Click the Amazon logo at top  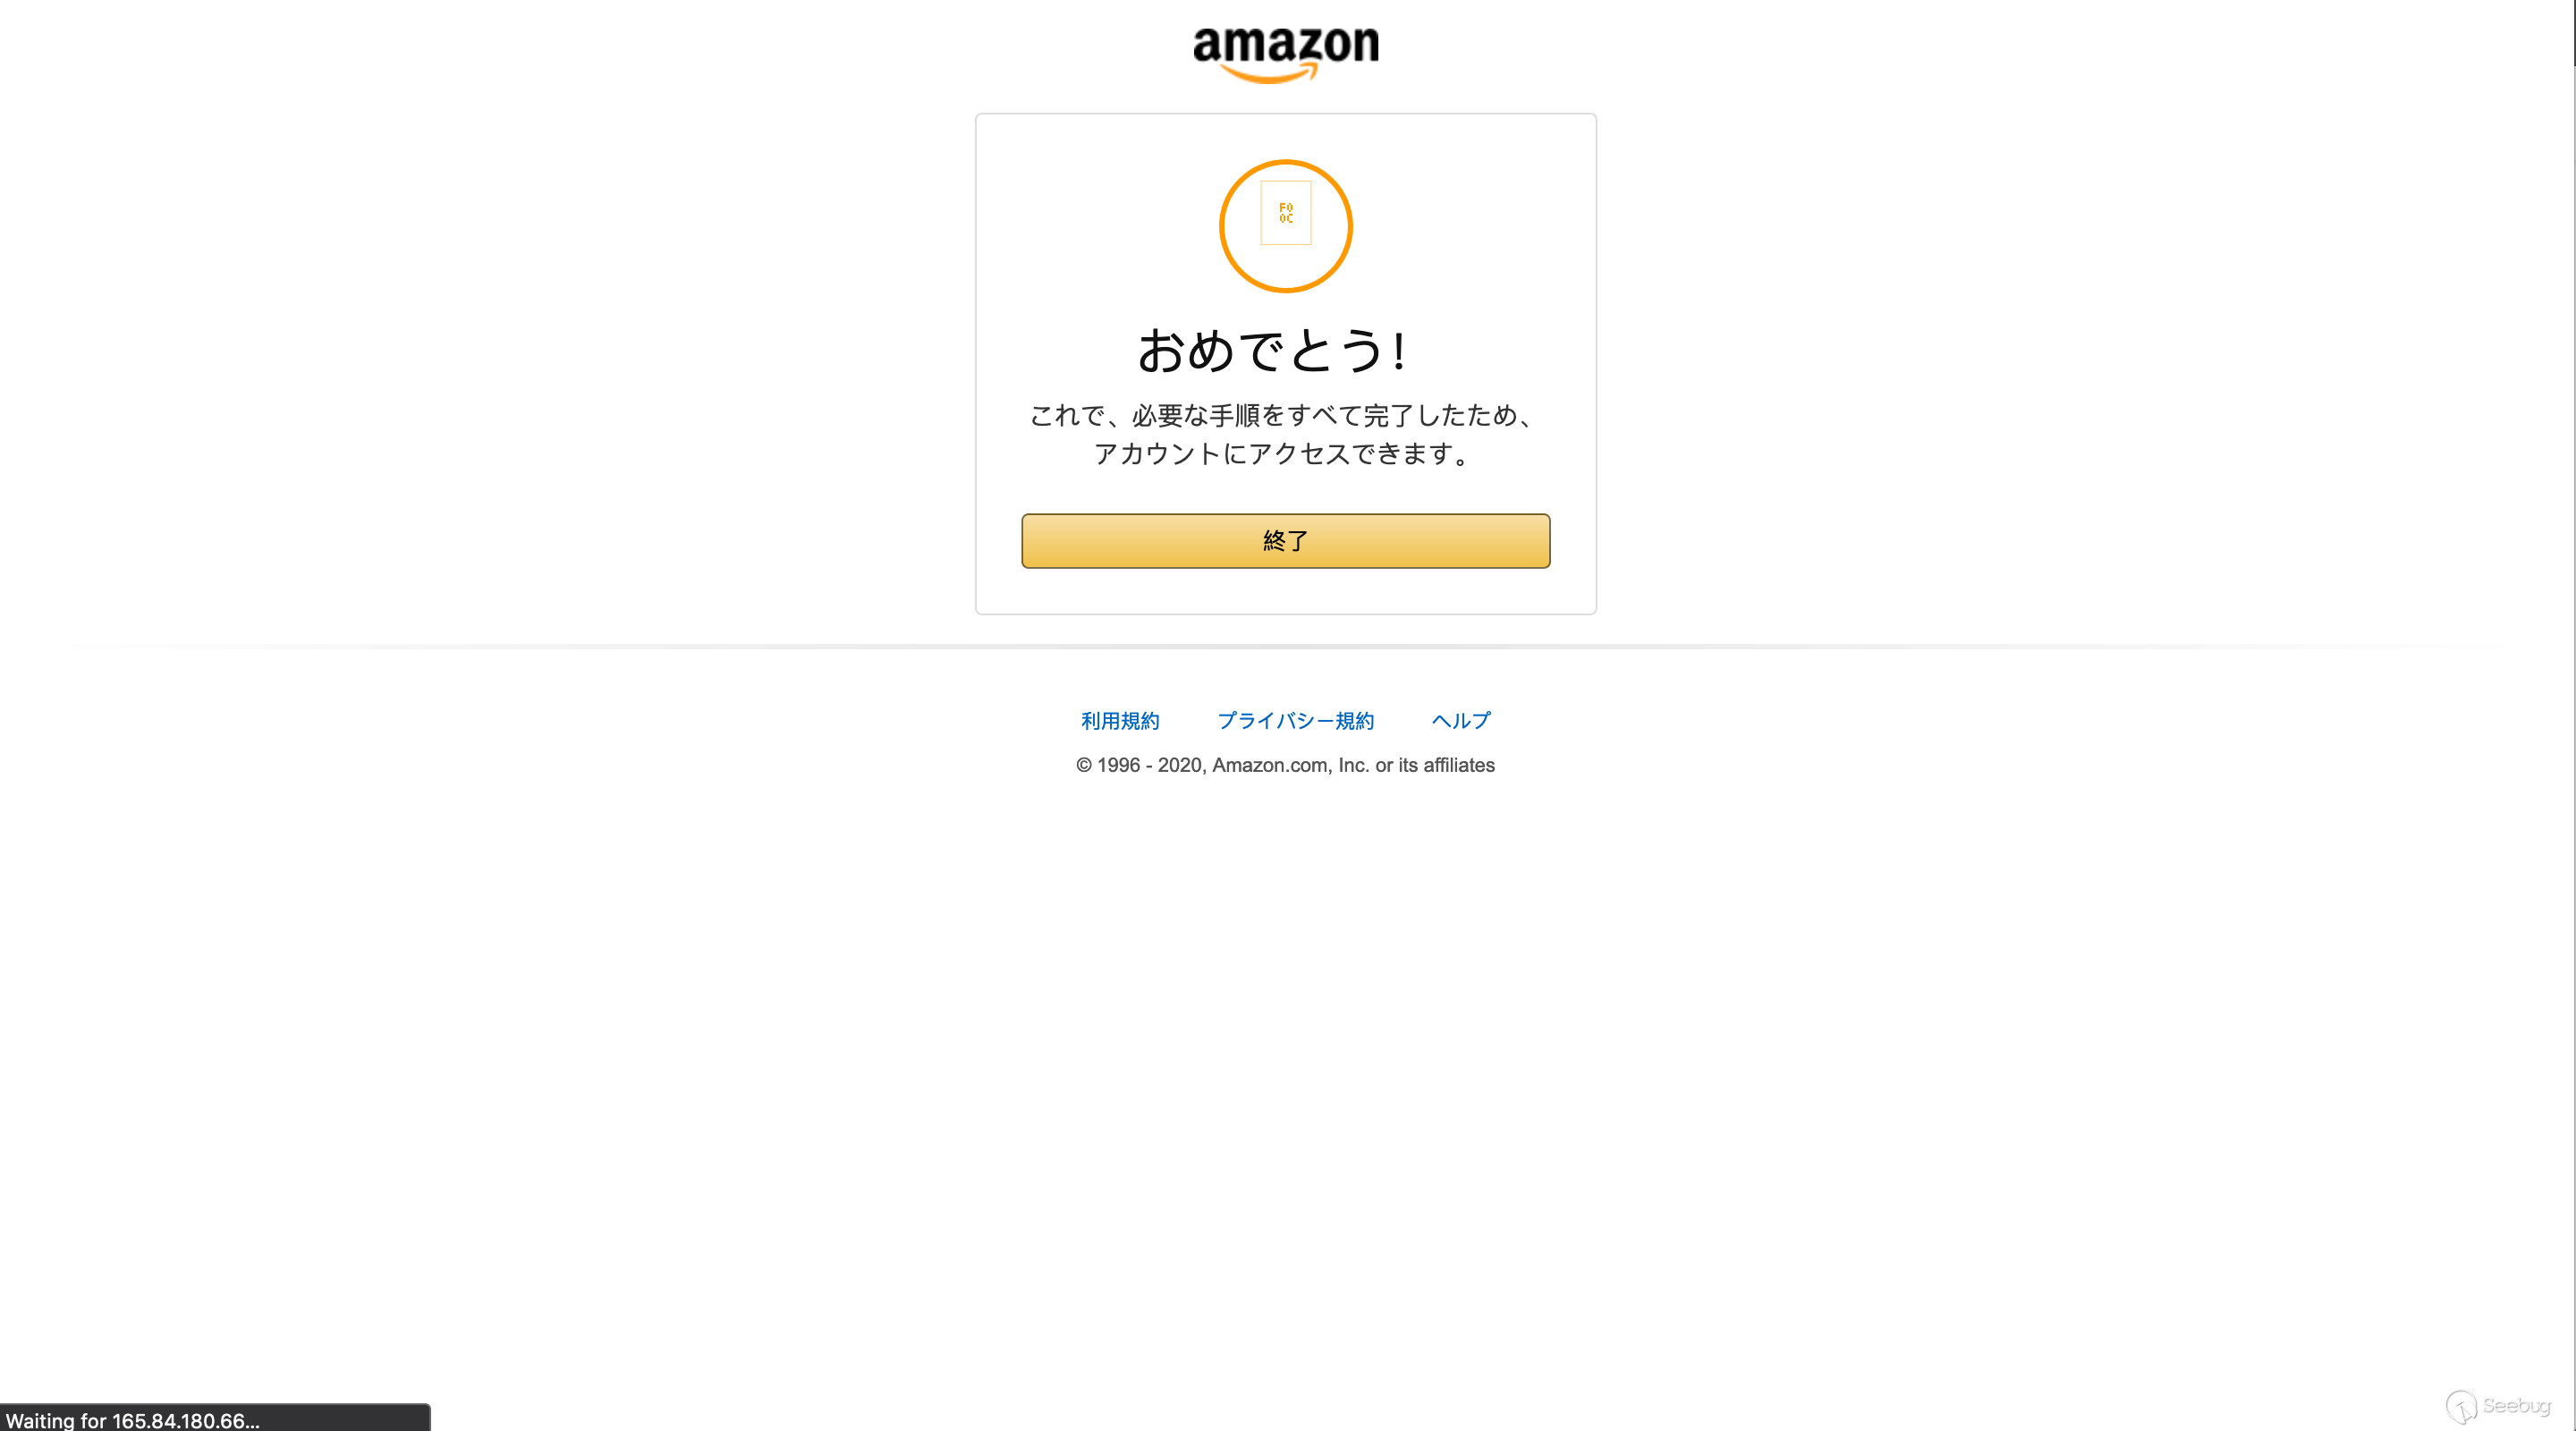(1285, 55)
